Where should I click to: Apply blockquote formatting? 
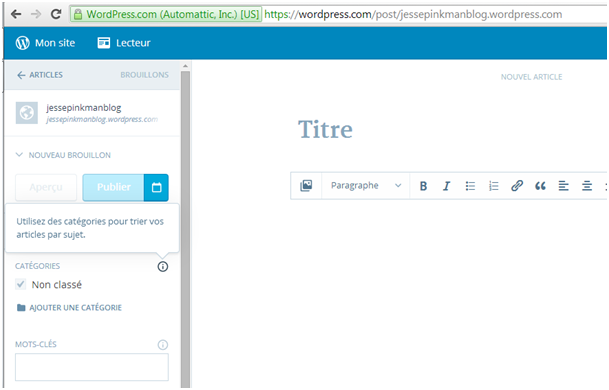point(540,186)
